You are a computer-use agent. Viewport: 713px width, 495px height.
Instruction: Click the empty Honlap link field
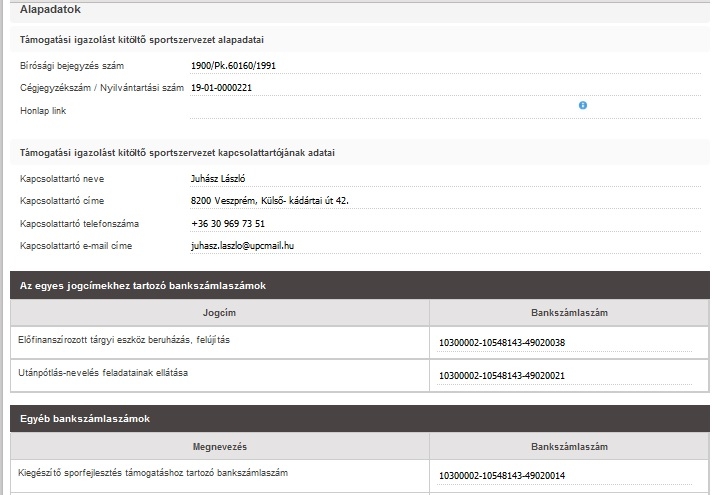380,110
